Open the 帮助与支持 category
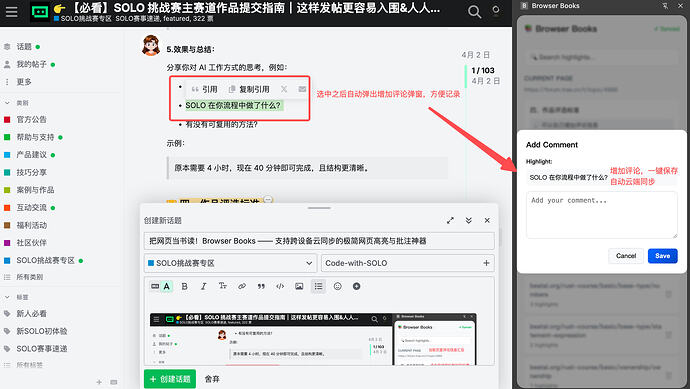Image resolution: width=690 pixels, height=389 pixels. coord(35,137)
